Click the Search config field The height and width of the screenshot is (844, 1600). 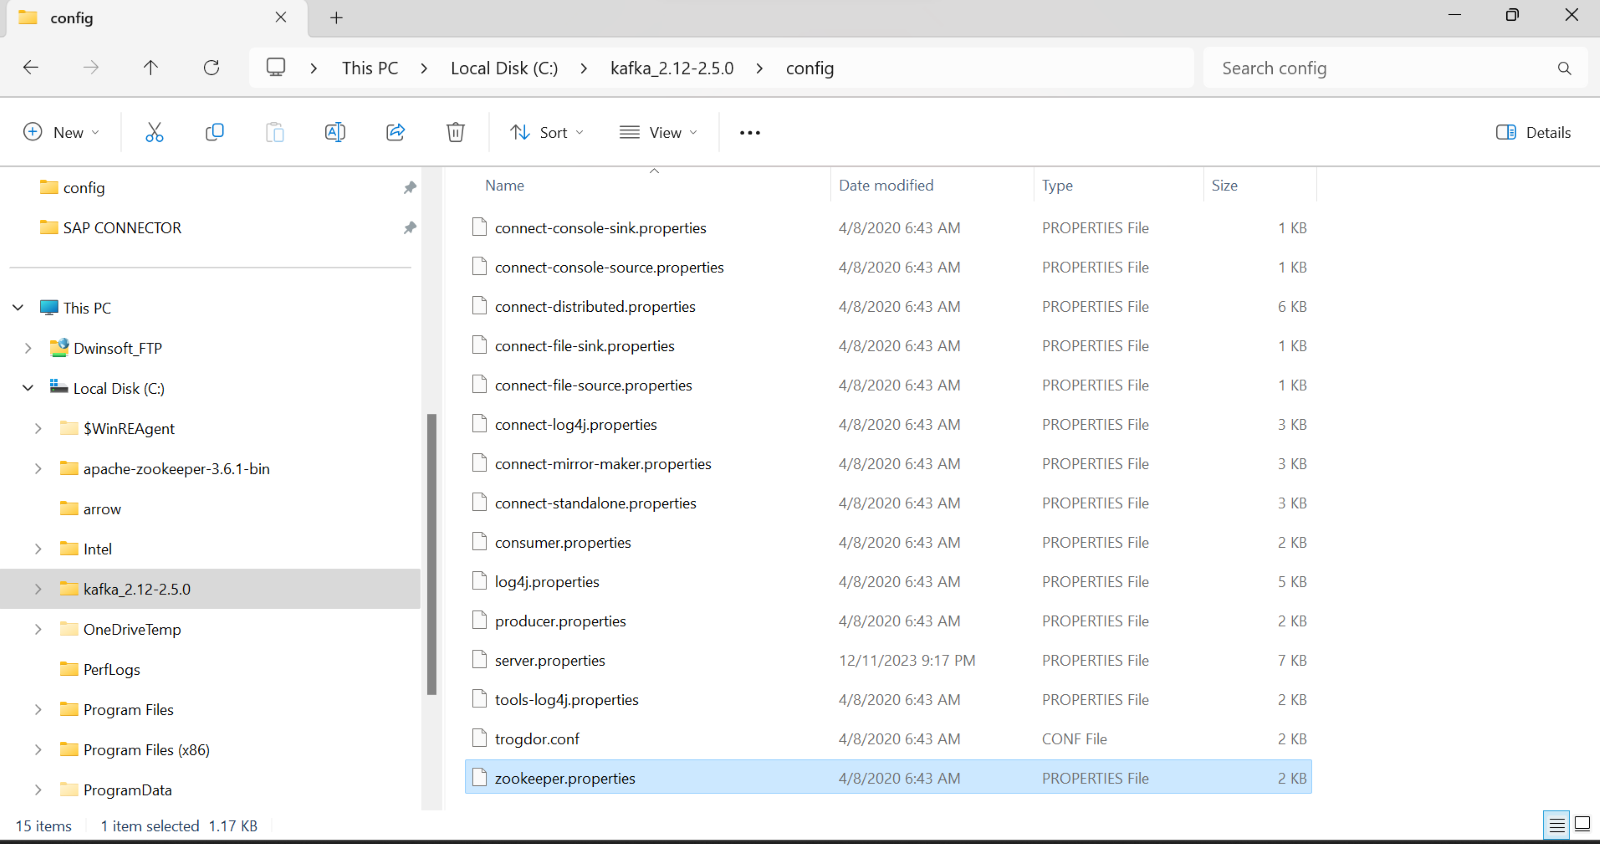click(x=1380, y=68)
